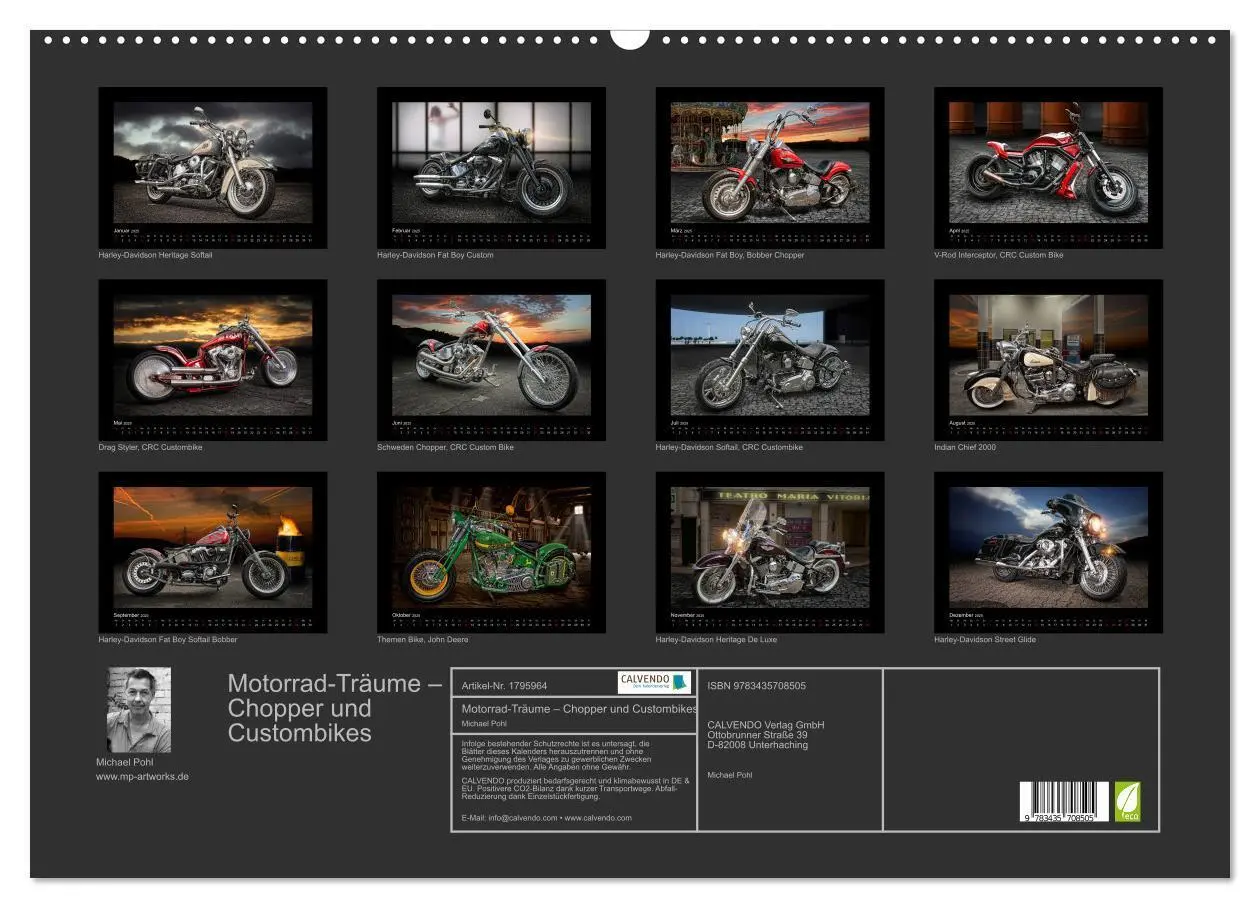The image size is (1260, 908).
Task: Click the title line inside the info box
Action: click(579, 709)
